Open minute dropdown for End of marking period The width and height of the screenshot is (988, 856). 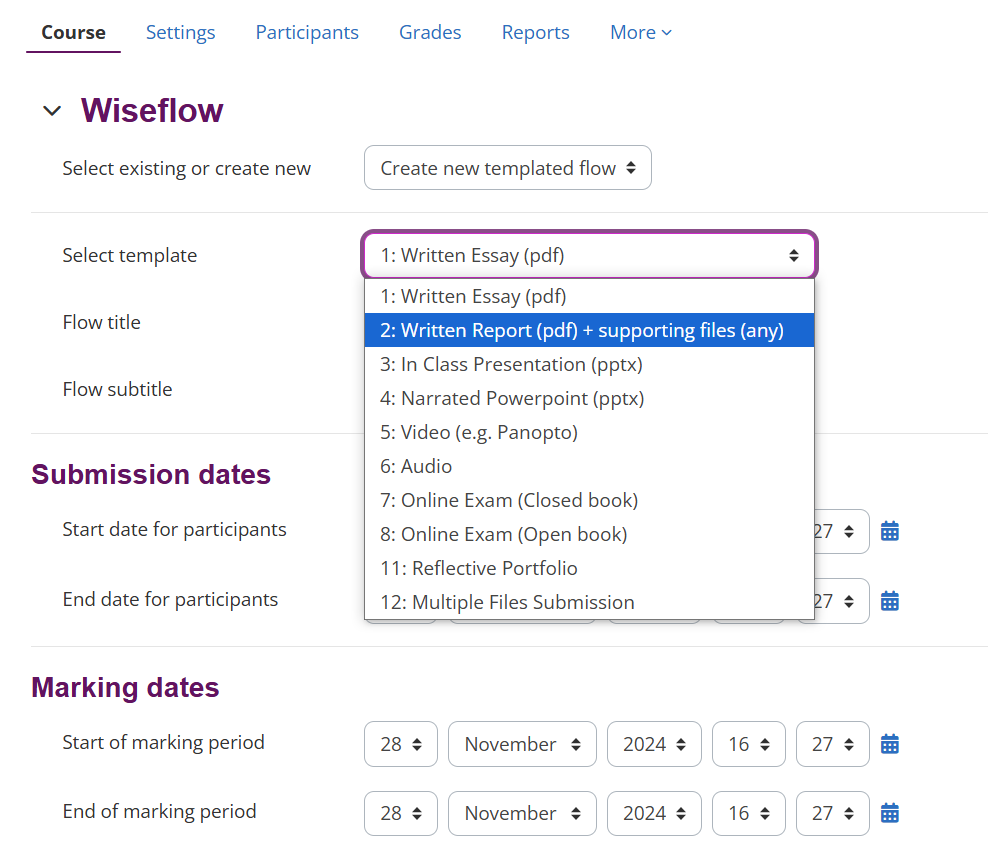click(x=832, y=813)
